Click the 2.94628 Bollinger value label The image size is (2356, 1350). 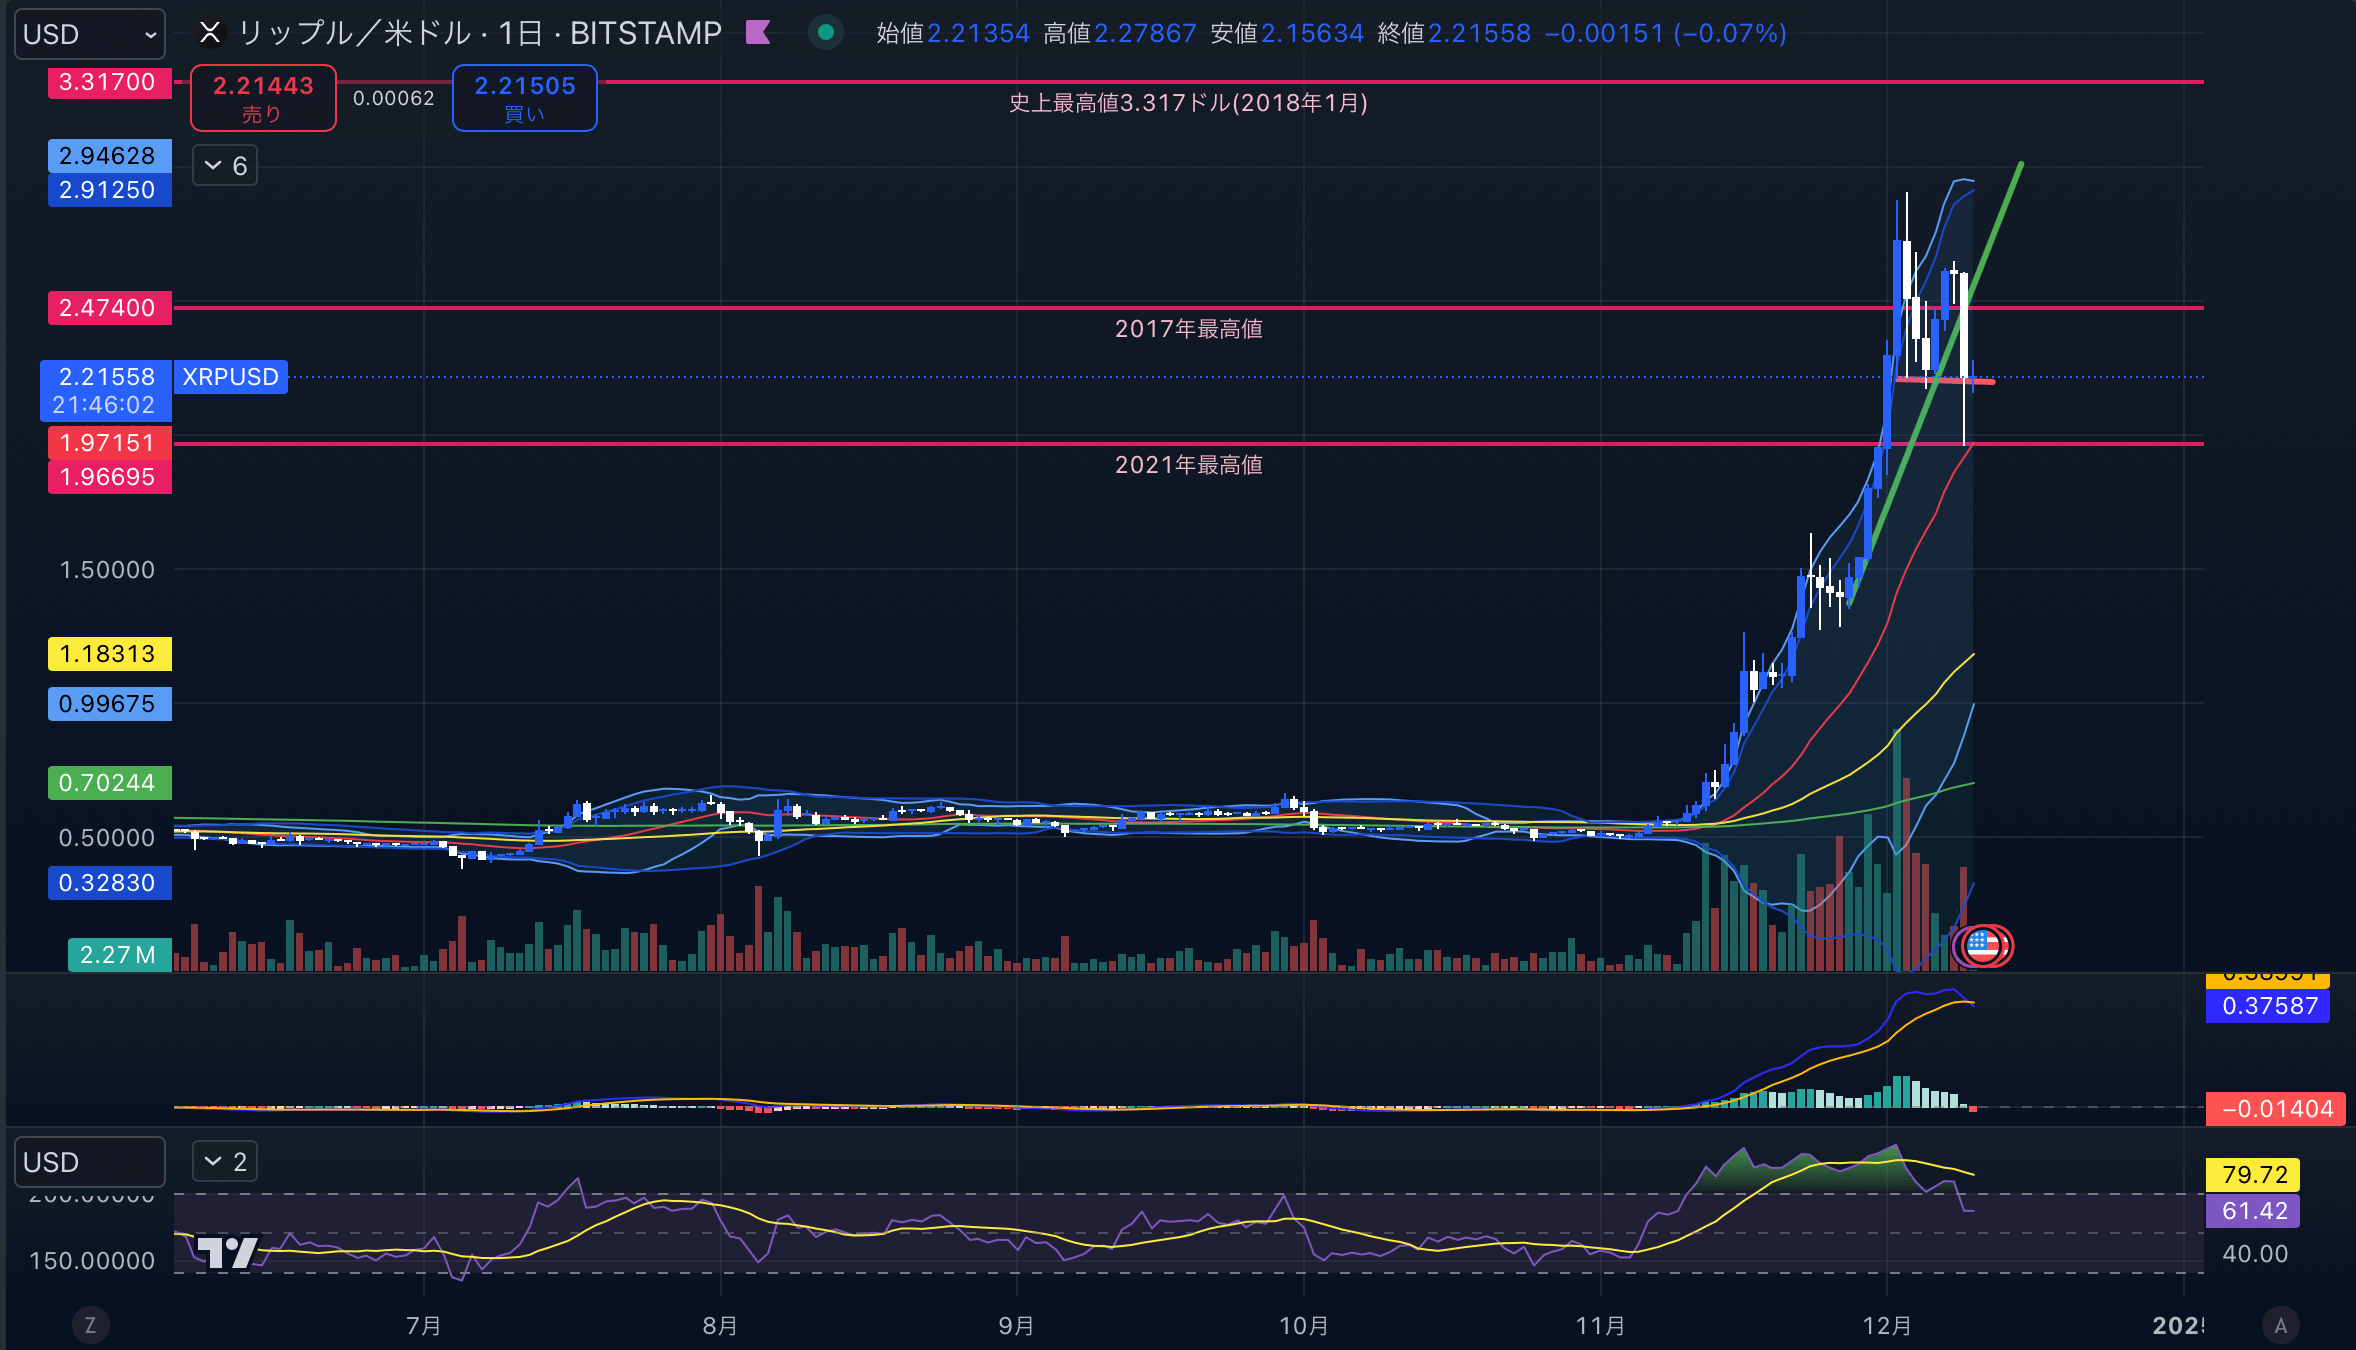click(x=110, y=156)
